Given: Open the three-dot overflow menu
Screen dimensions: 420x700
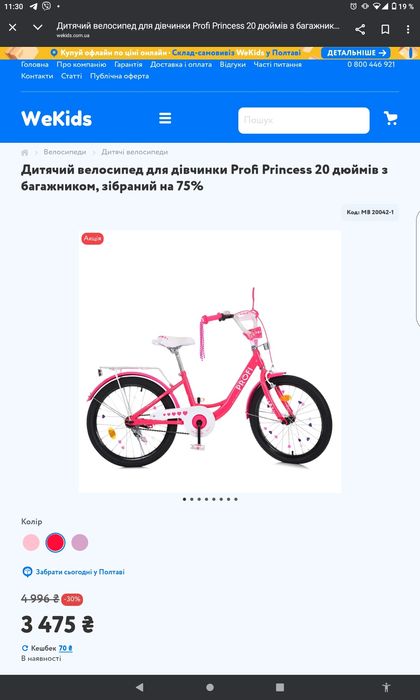Looking at the screenshot, I should (408, 29).
